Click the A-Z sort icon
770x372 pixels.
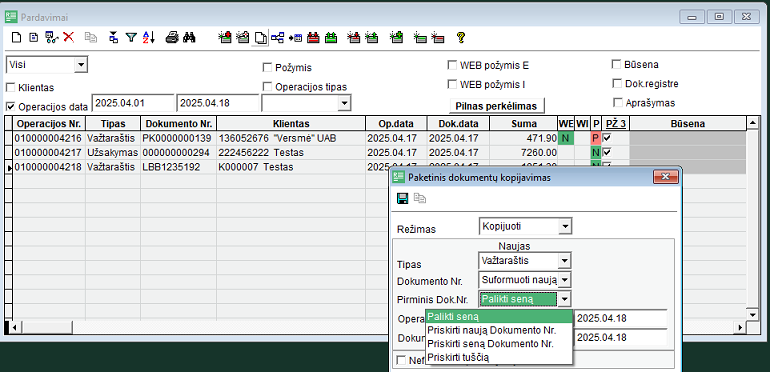pos(148,37)
